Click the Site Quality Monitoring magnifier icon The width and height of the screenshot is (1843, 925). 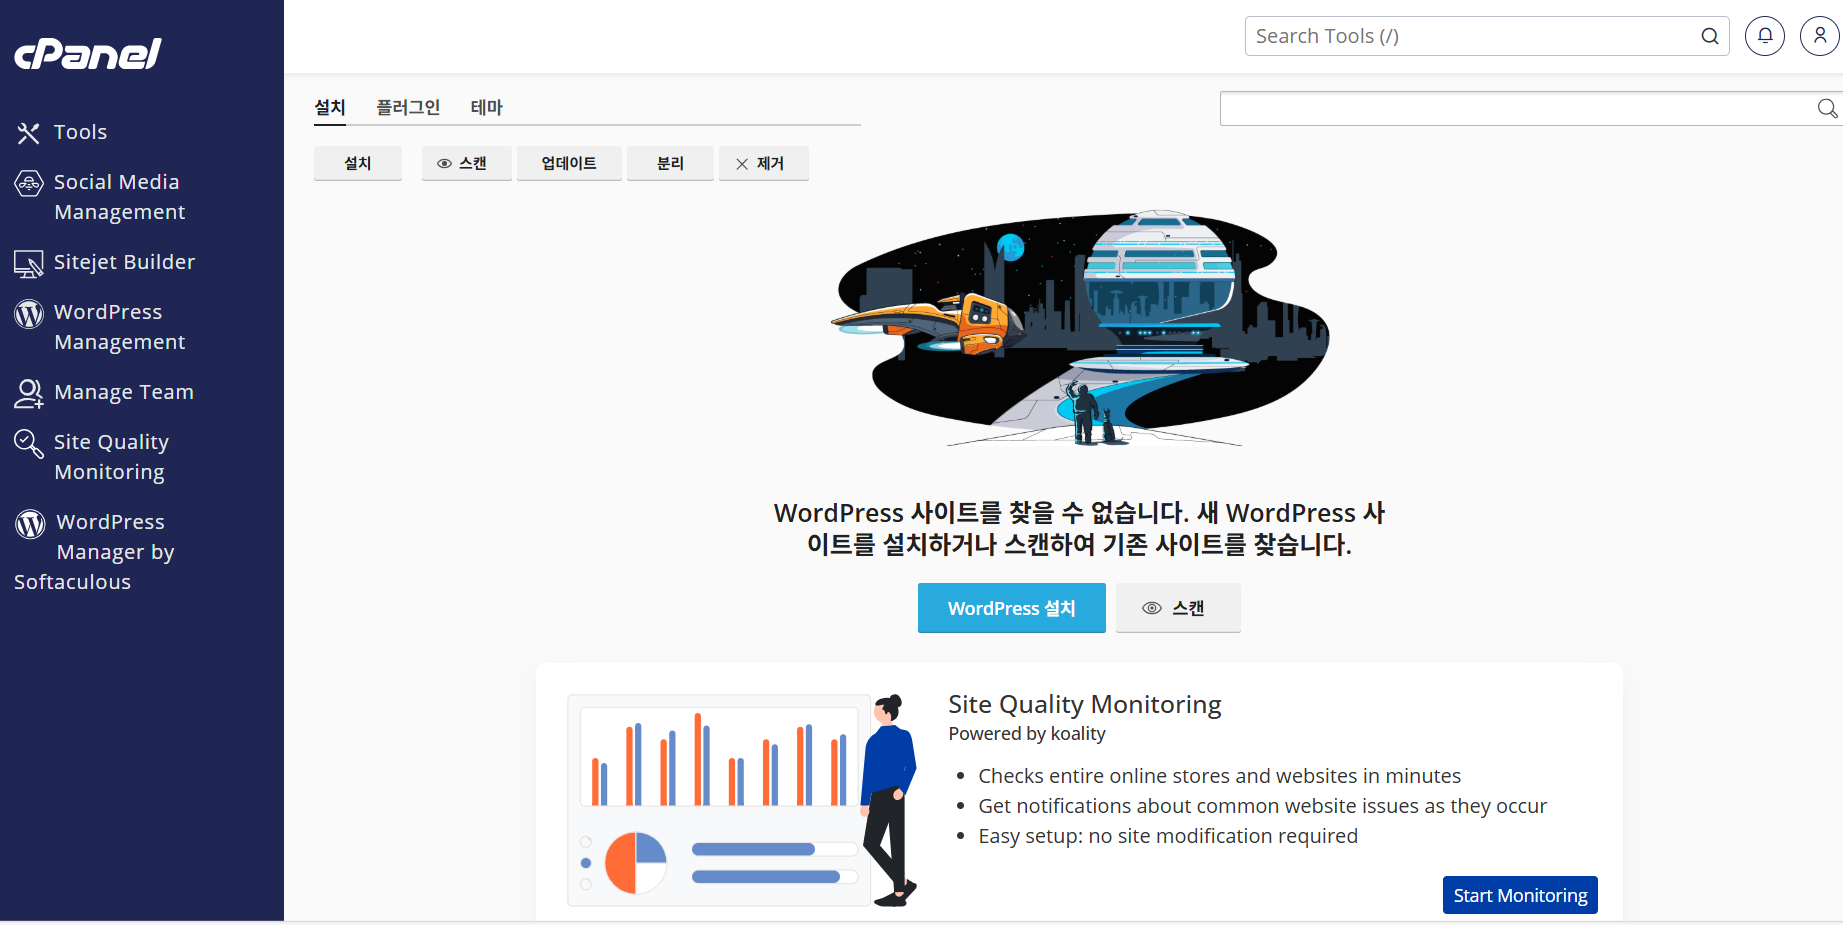point(28,443)
